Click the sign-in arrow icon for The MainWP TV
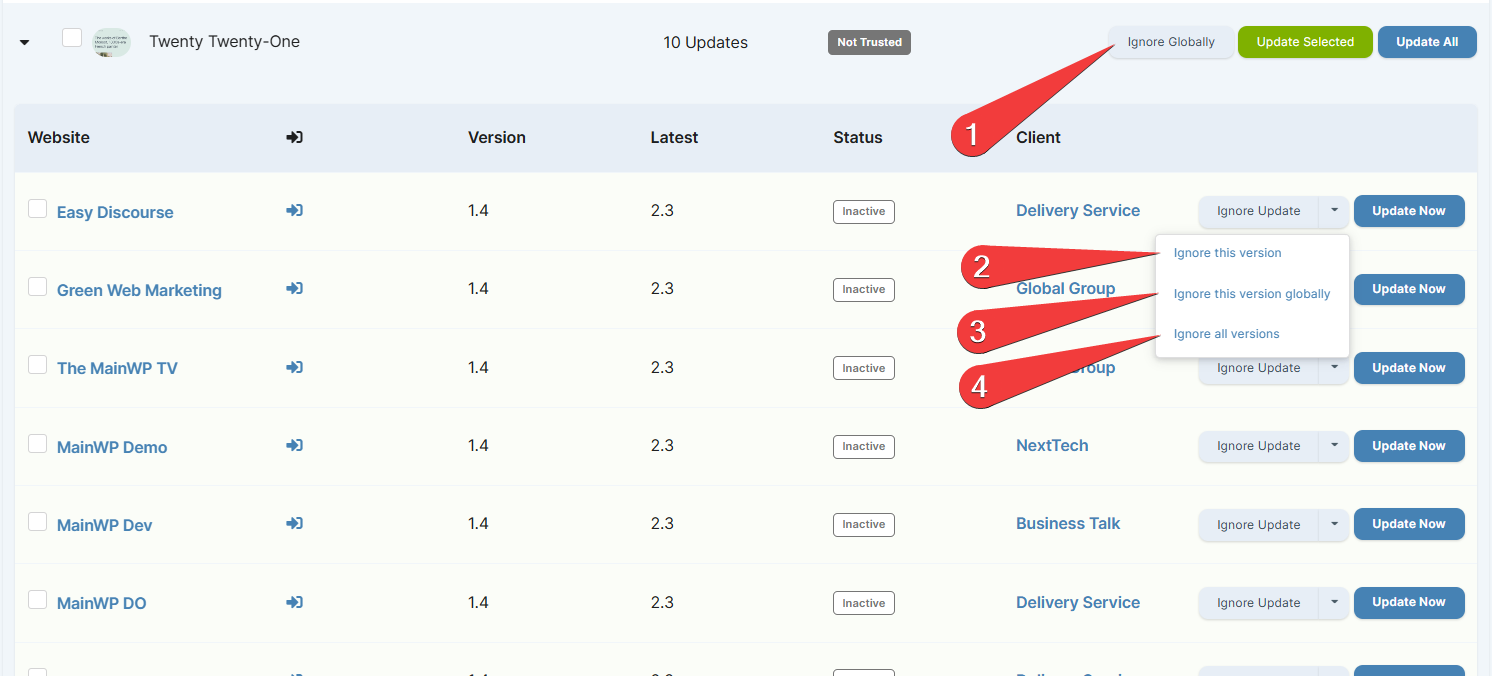Image resolution: width=1492 pixels, height=676 pixels. tap(293, 367)
